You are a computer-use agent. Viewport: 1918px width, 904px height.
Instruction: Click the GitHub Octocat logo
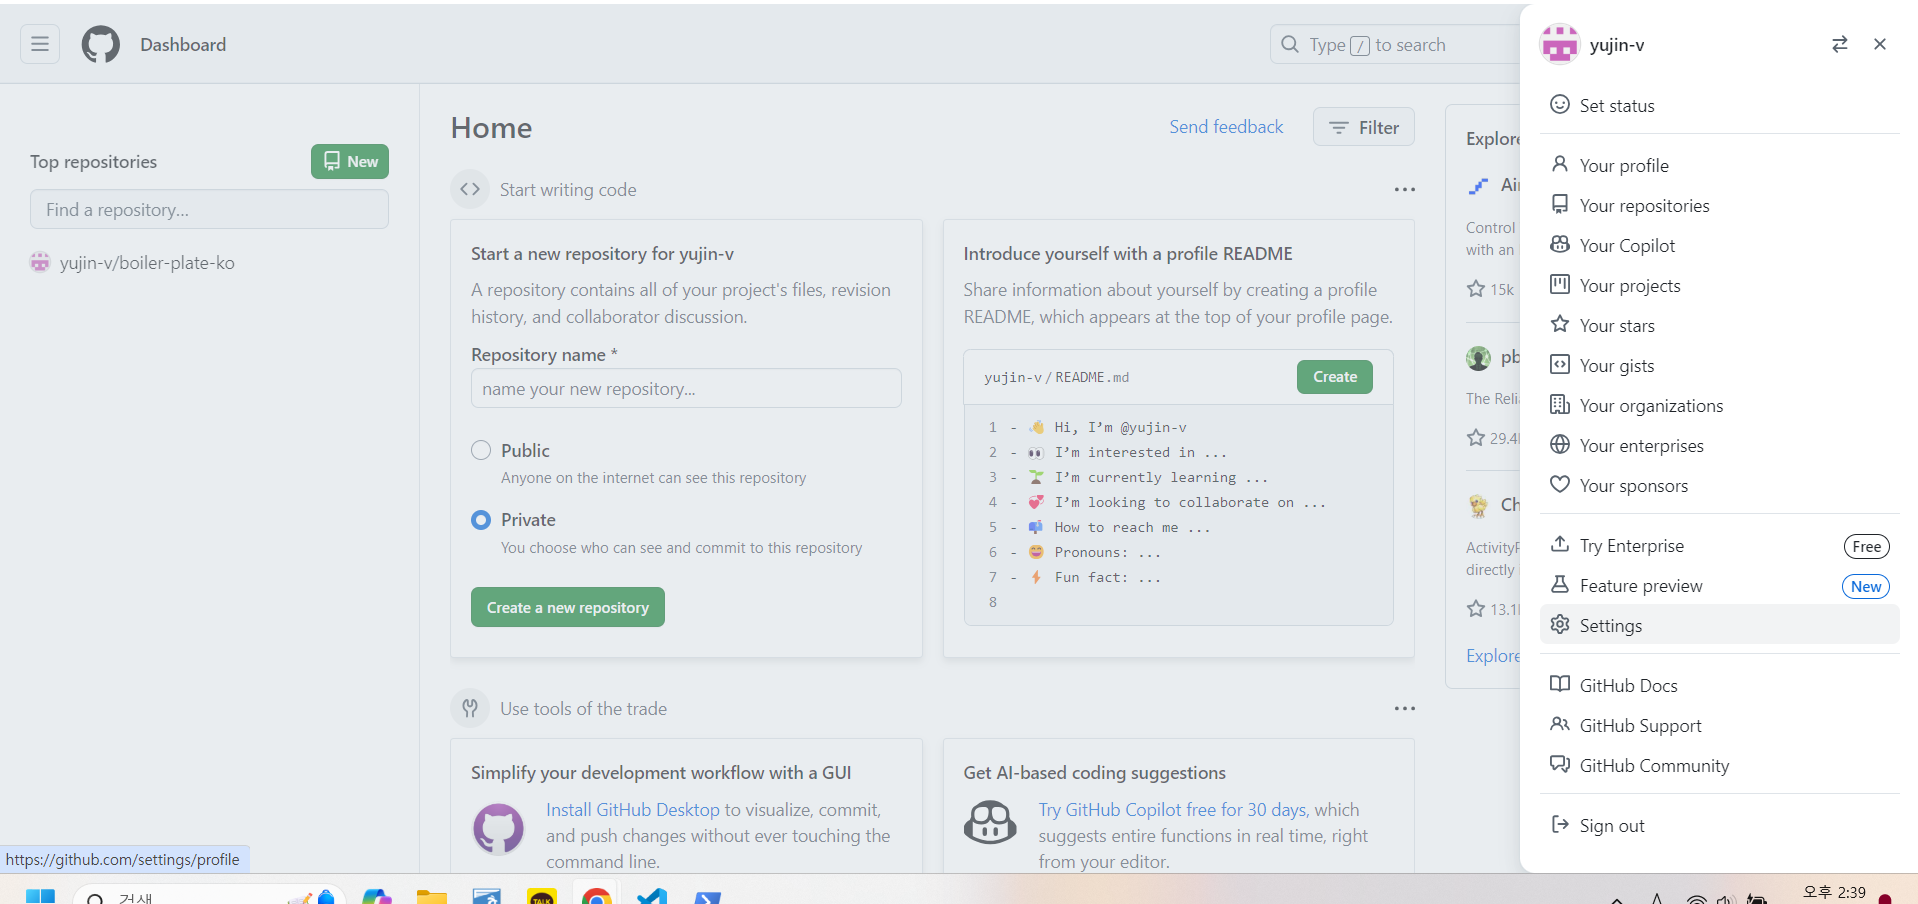[x=100, y=45]
